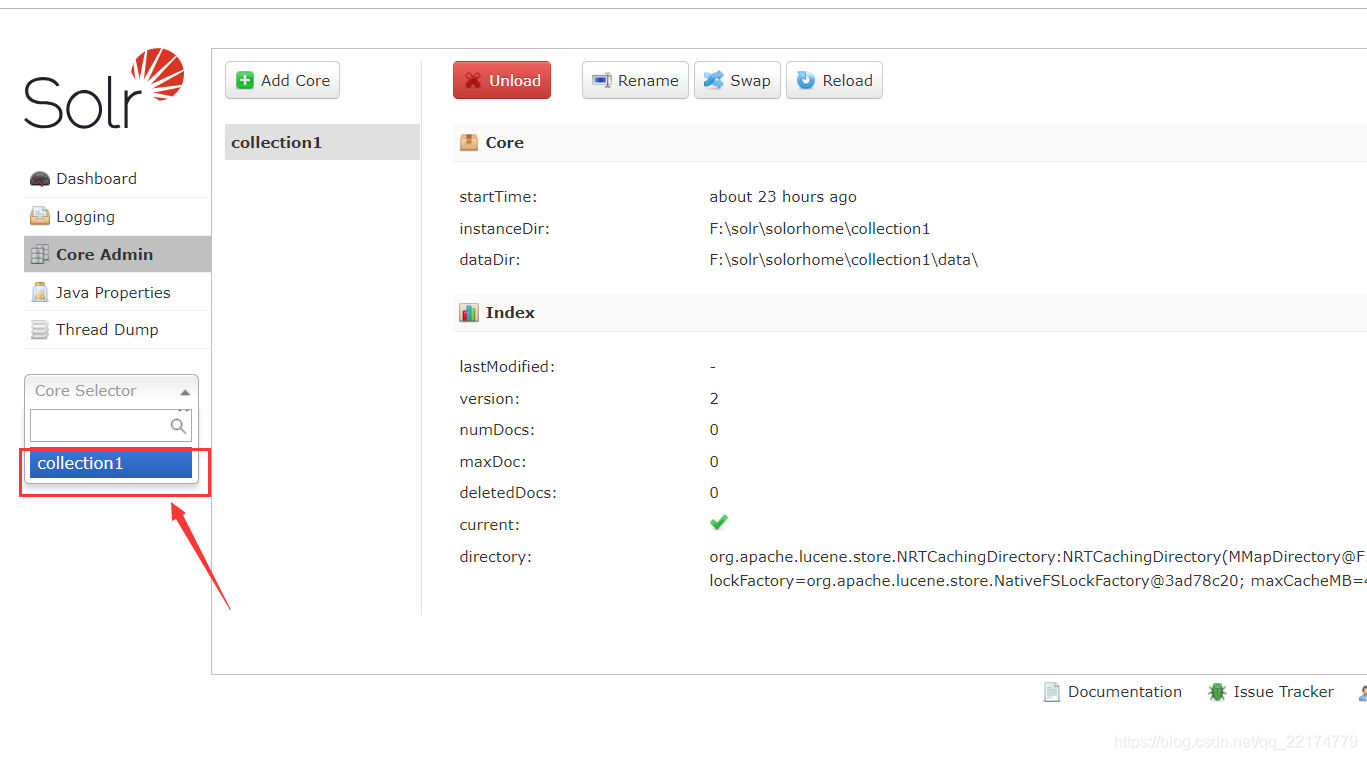
Task: Click the version label
Action: coord(489,399)
